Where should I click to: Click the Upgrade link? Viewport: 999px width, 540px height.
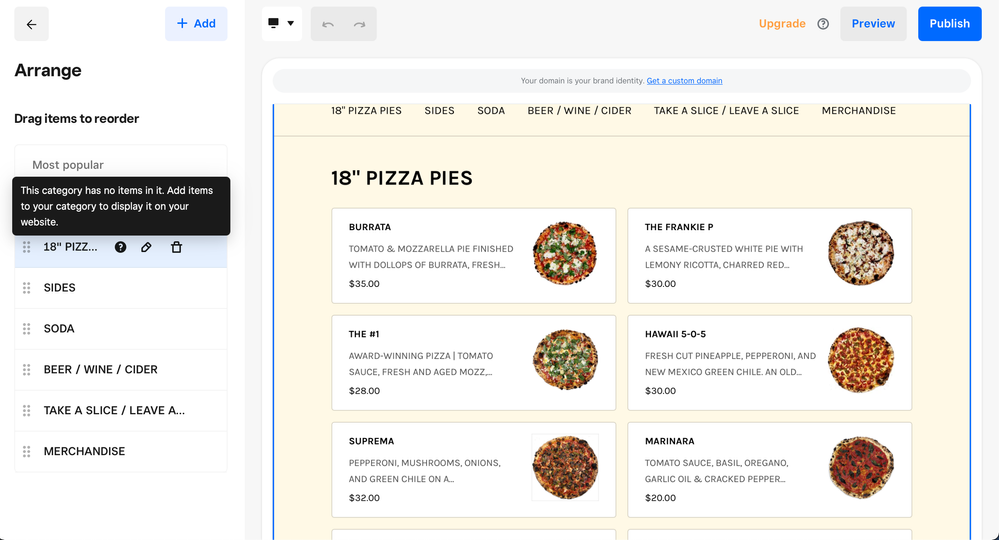point(782,24)
